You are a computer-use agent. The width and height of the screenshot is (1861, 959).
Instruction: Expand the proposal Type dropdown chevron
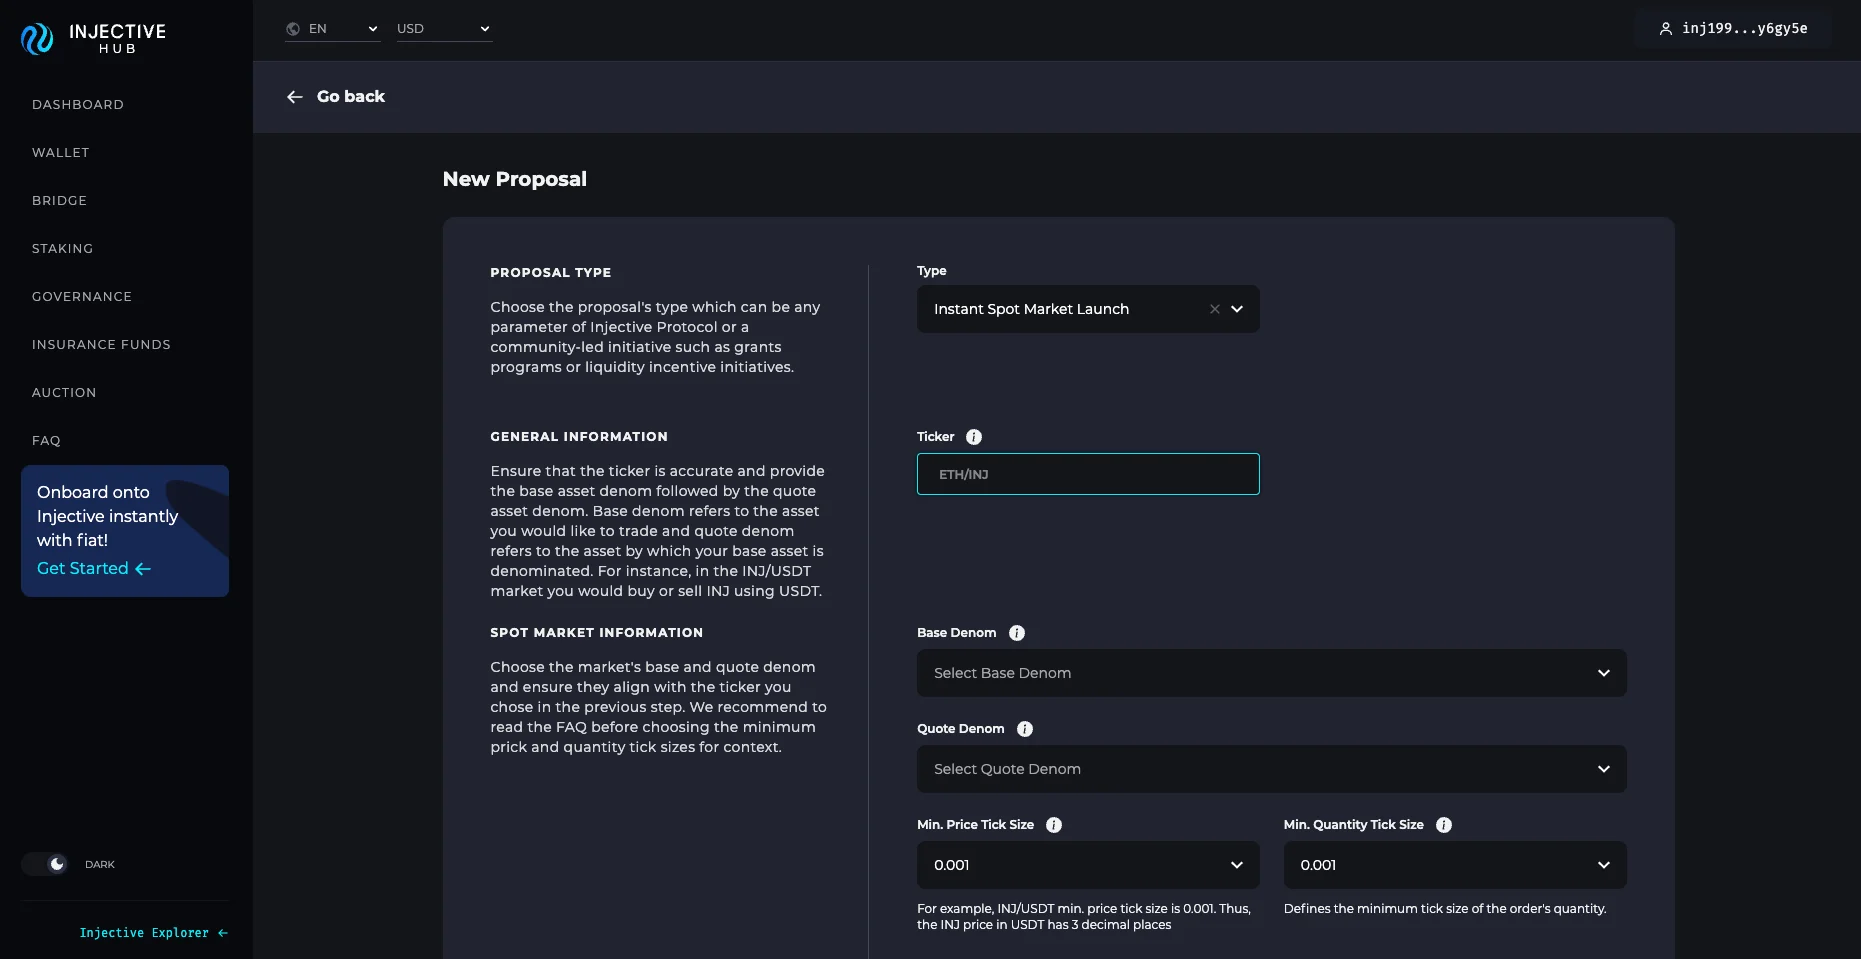point(1237,309)
